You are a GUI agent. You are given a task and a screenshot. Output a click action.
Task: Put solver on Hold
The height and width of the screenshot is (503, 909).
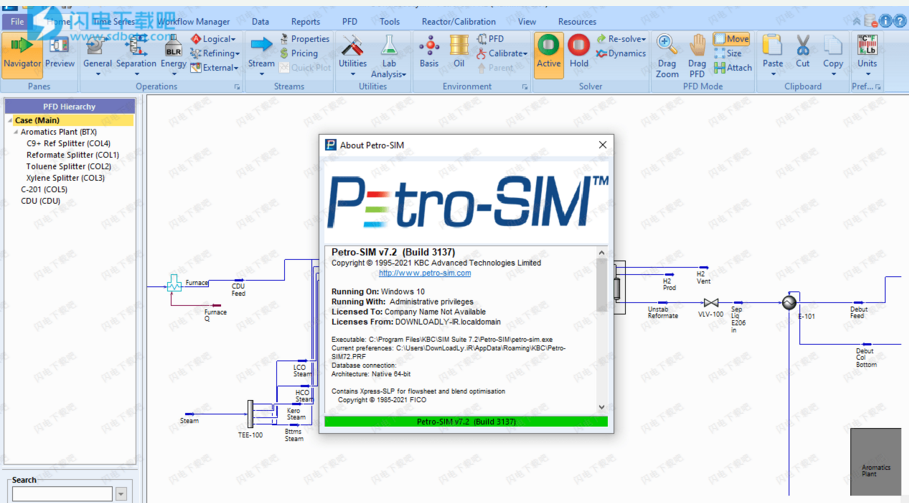pyautogui.click(x=579, y=52)
